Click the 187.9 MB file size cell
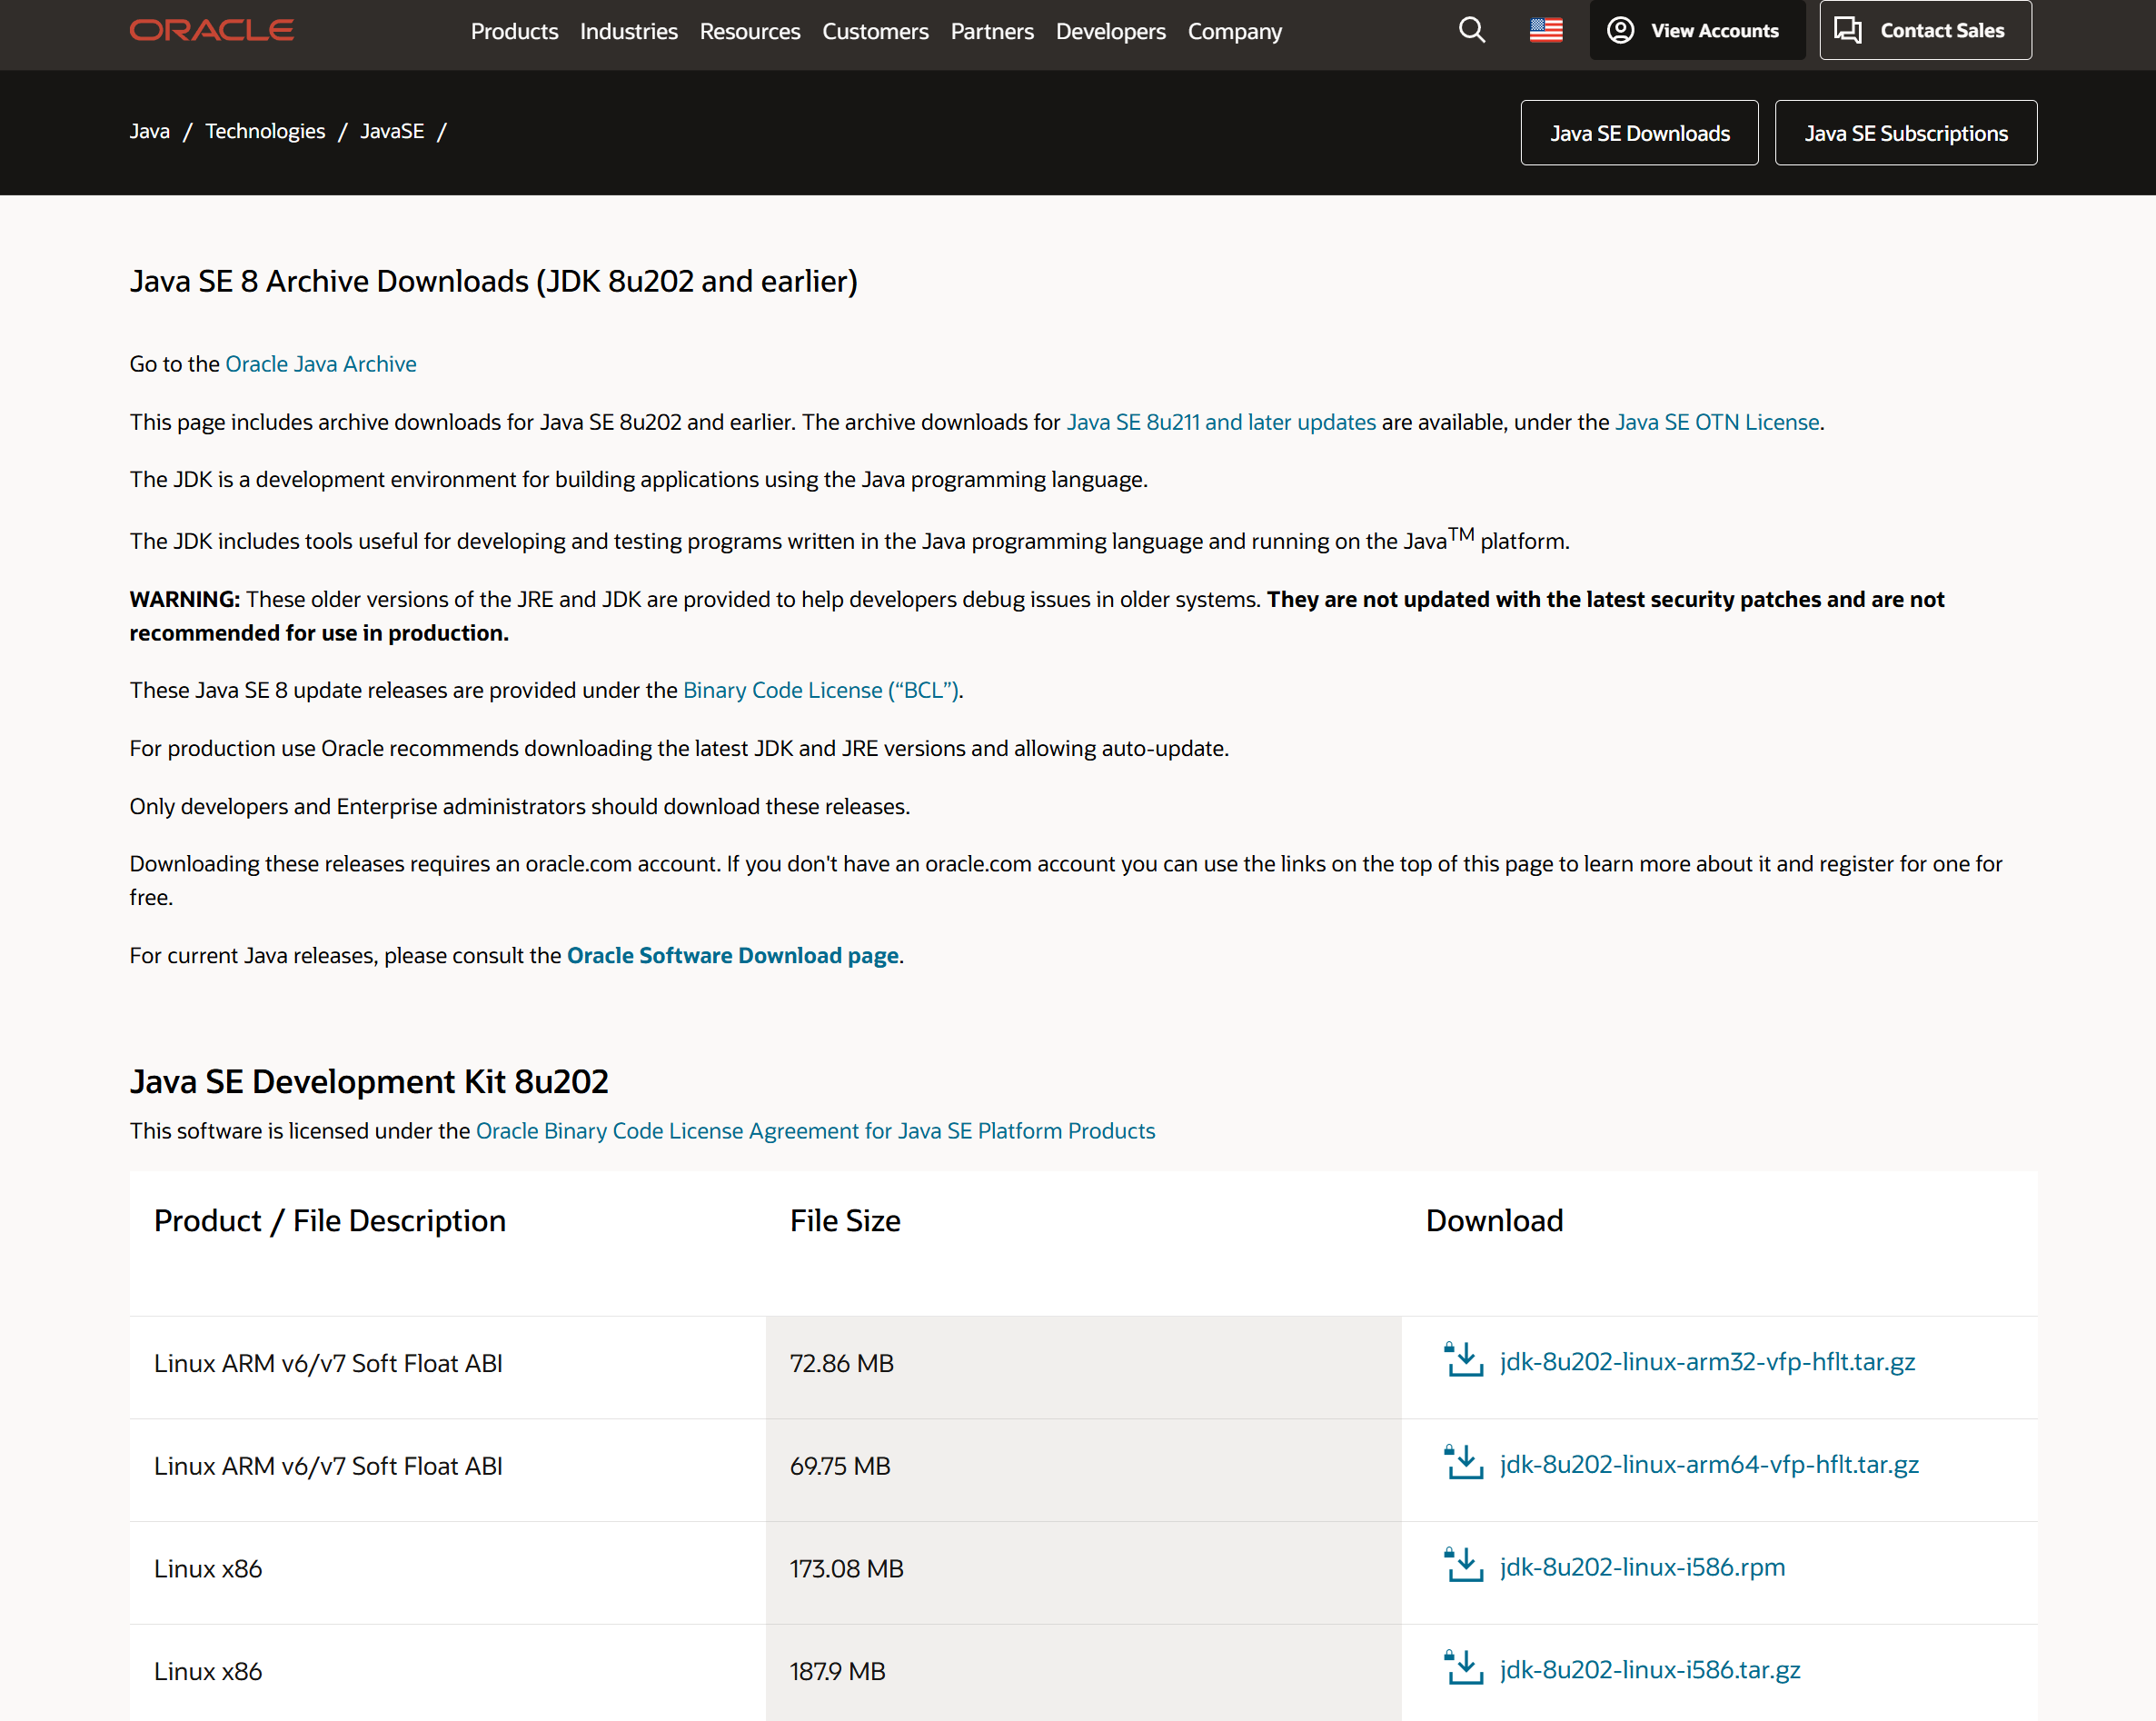2156x1721 pixels. pos(1083,1672)
